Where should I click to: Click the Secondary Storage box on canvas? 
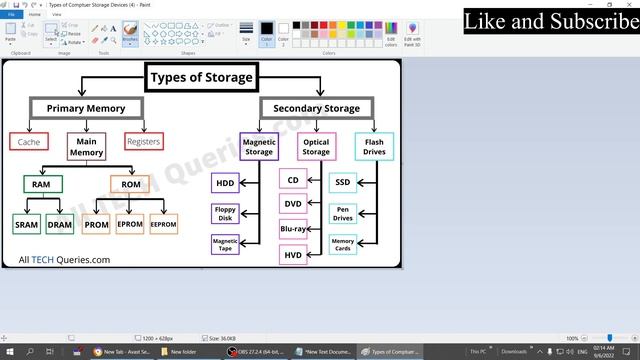[317, 108]
